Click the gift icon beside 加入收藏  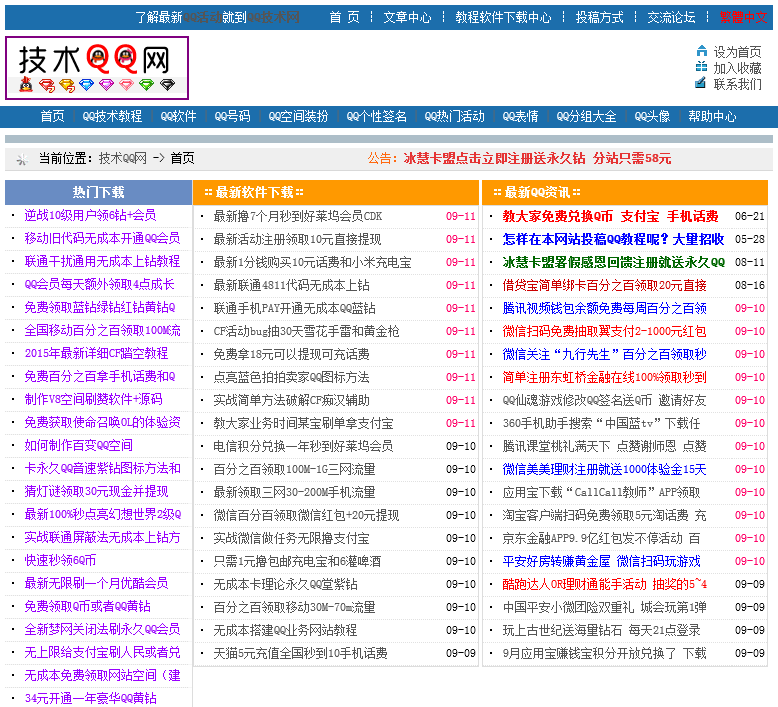pyautogui.click(x=701, y=67)
